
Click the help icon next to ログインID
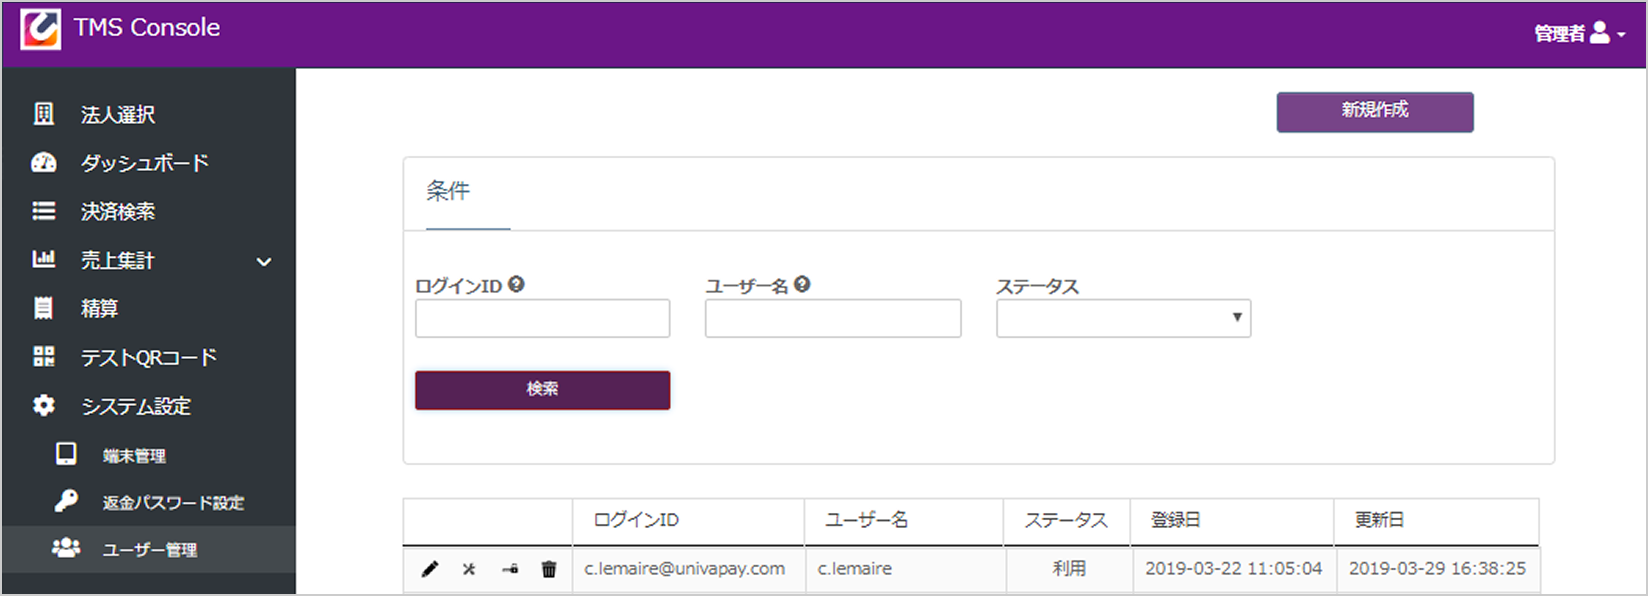[516, 285]
